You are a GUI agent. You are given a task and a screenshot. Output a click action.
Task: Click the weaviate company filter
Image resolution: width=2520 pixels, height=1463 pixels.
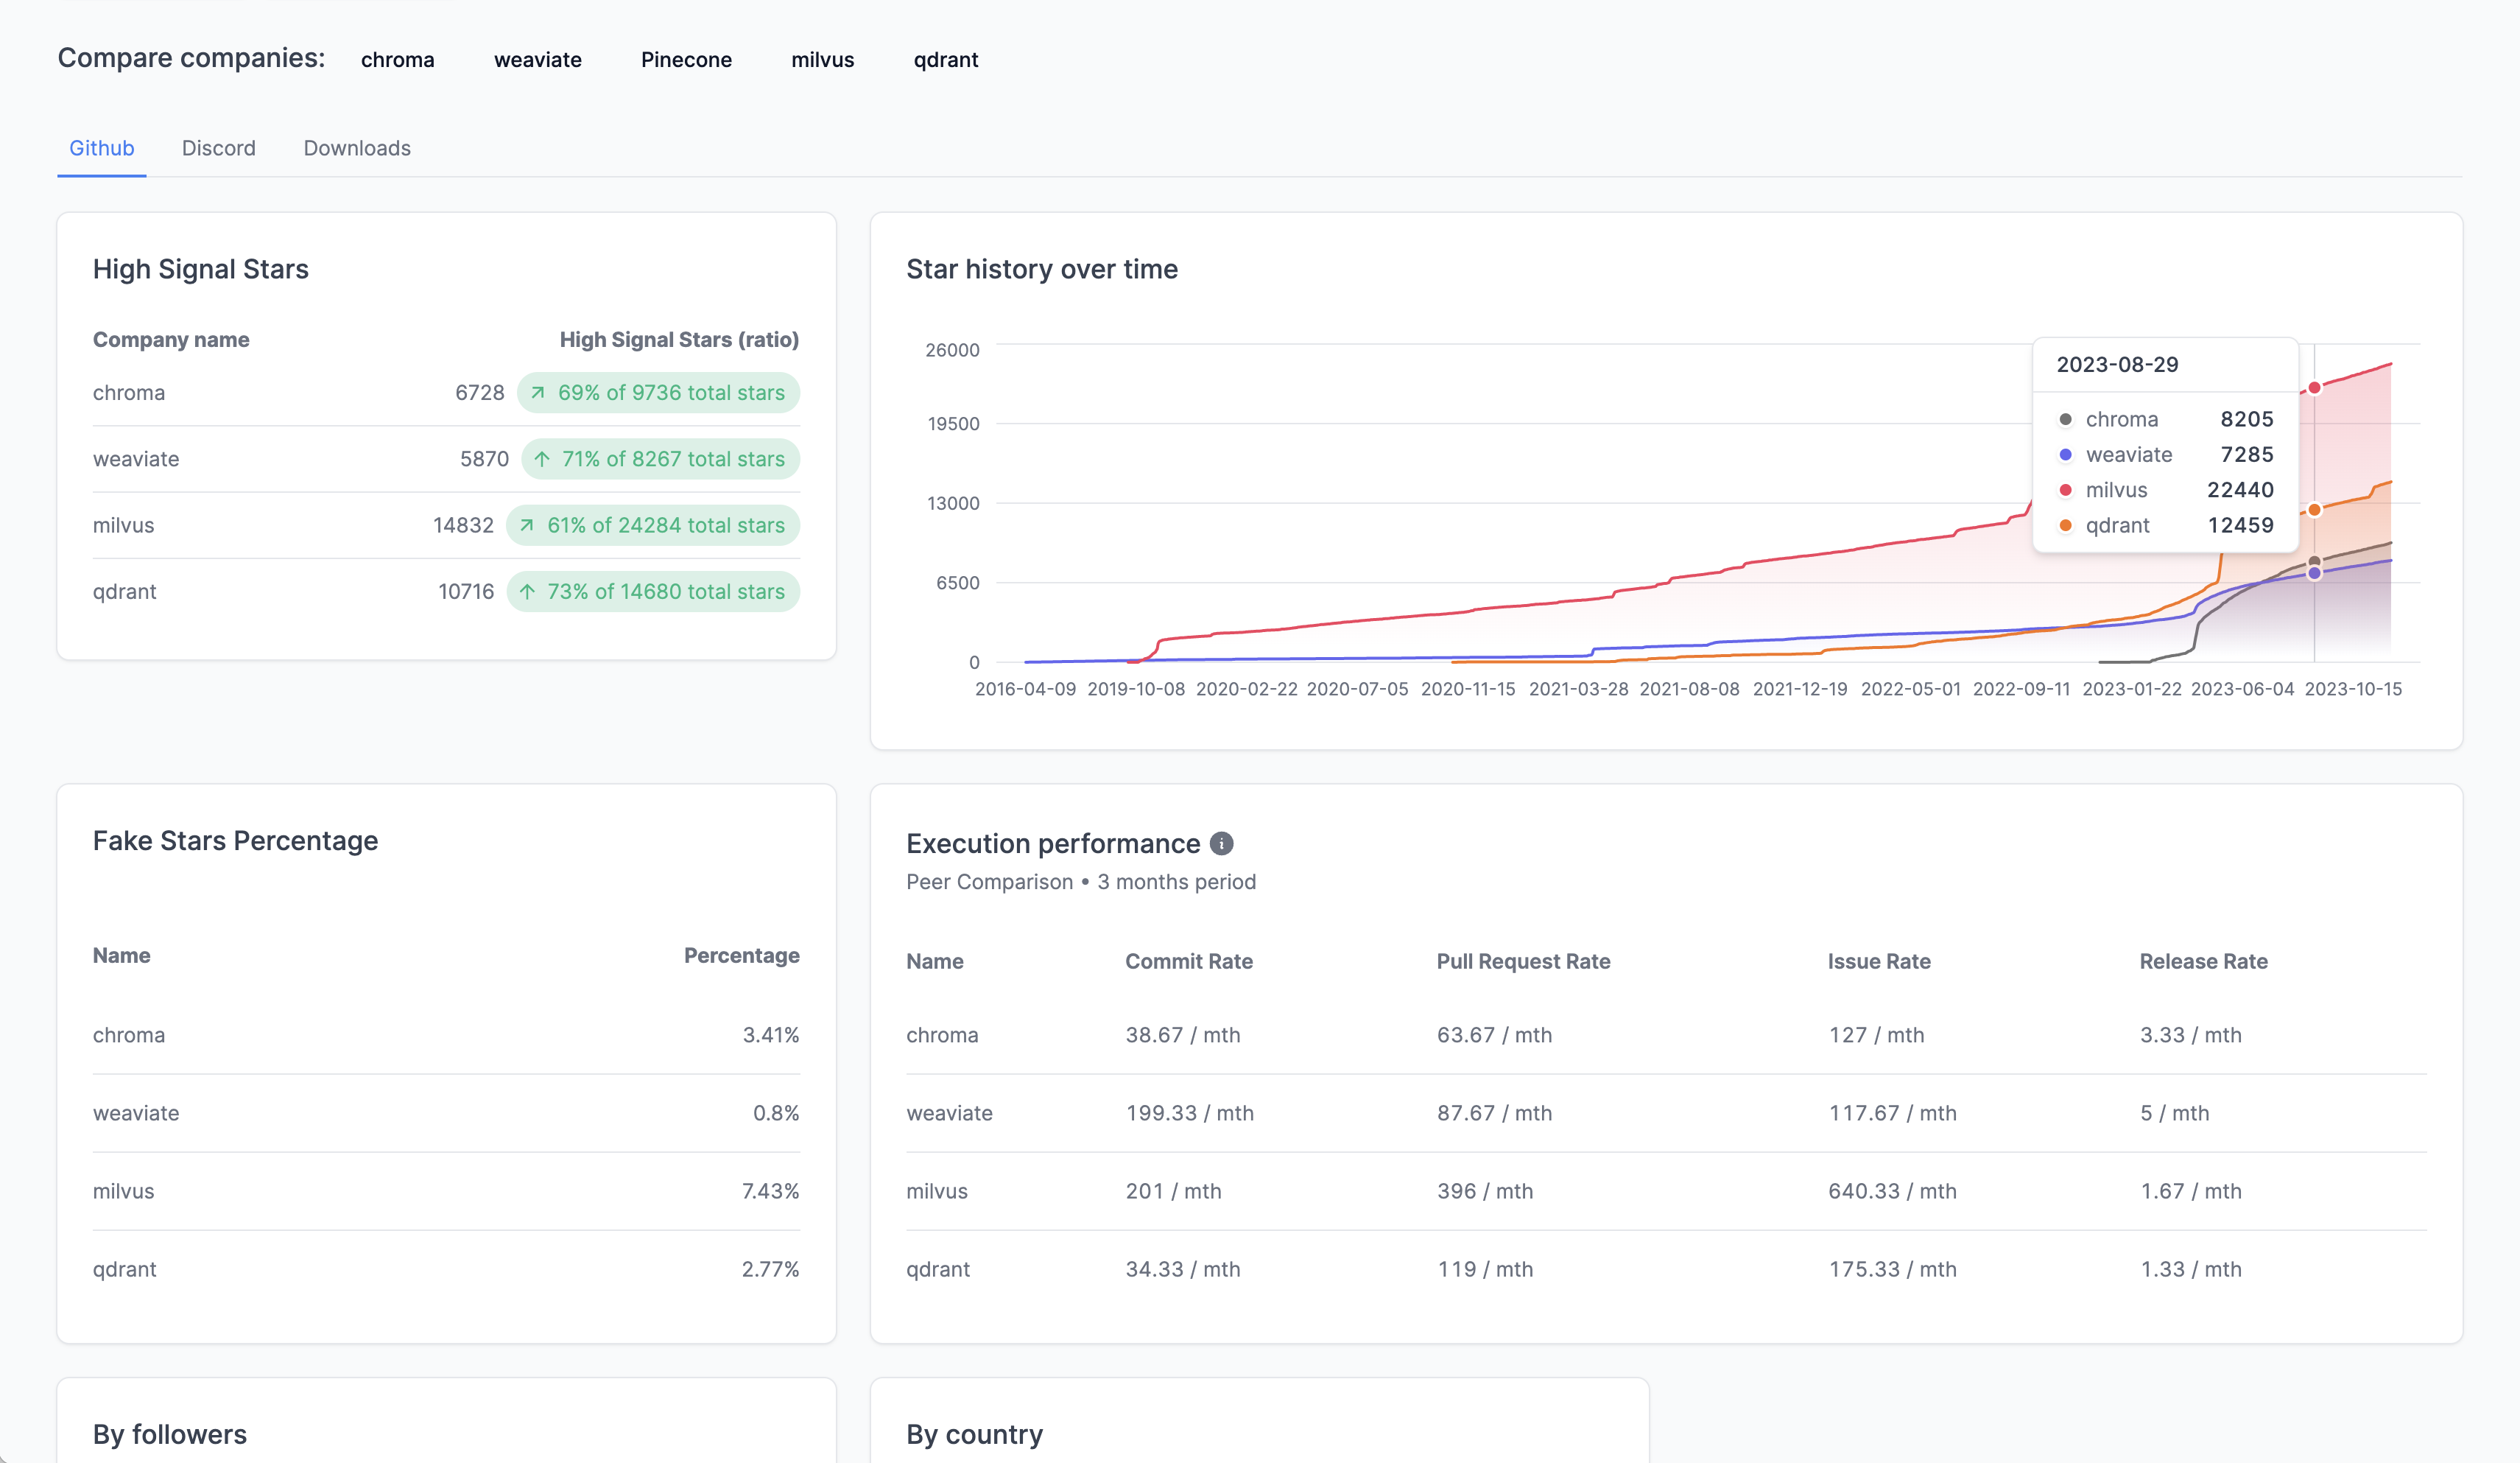point(537,60)
